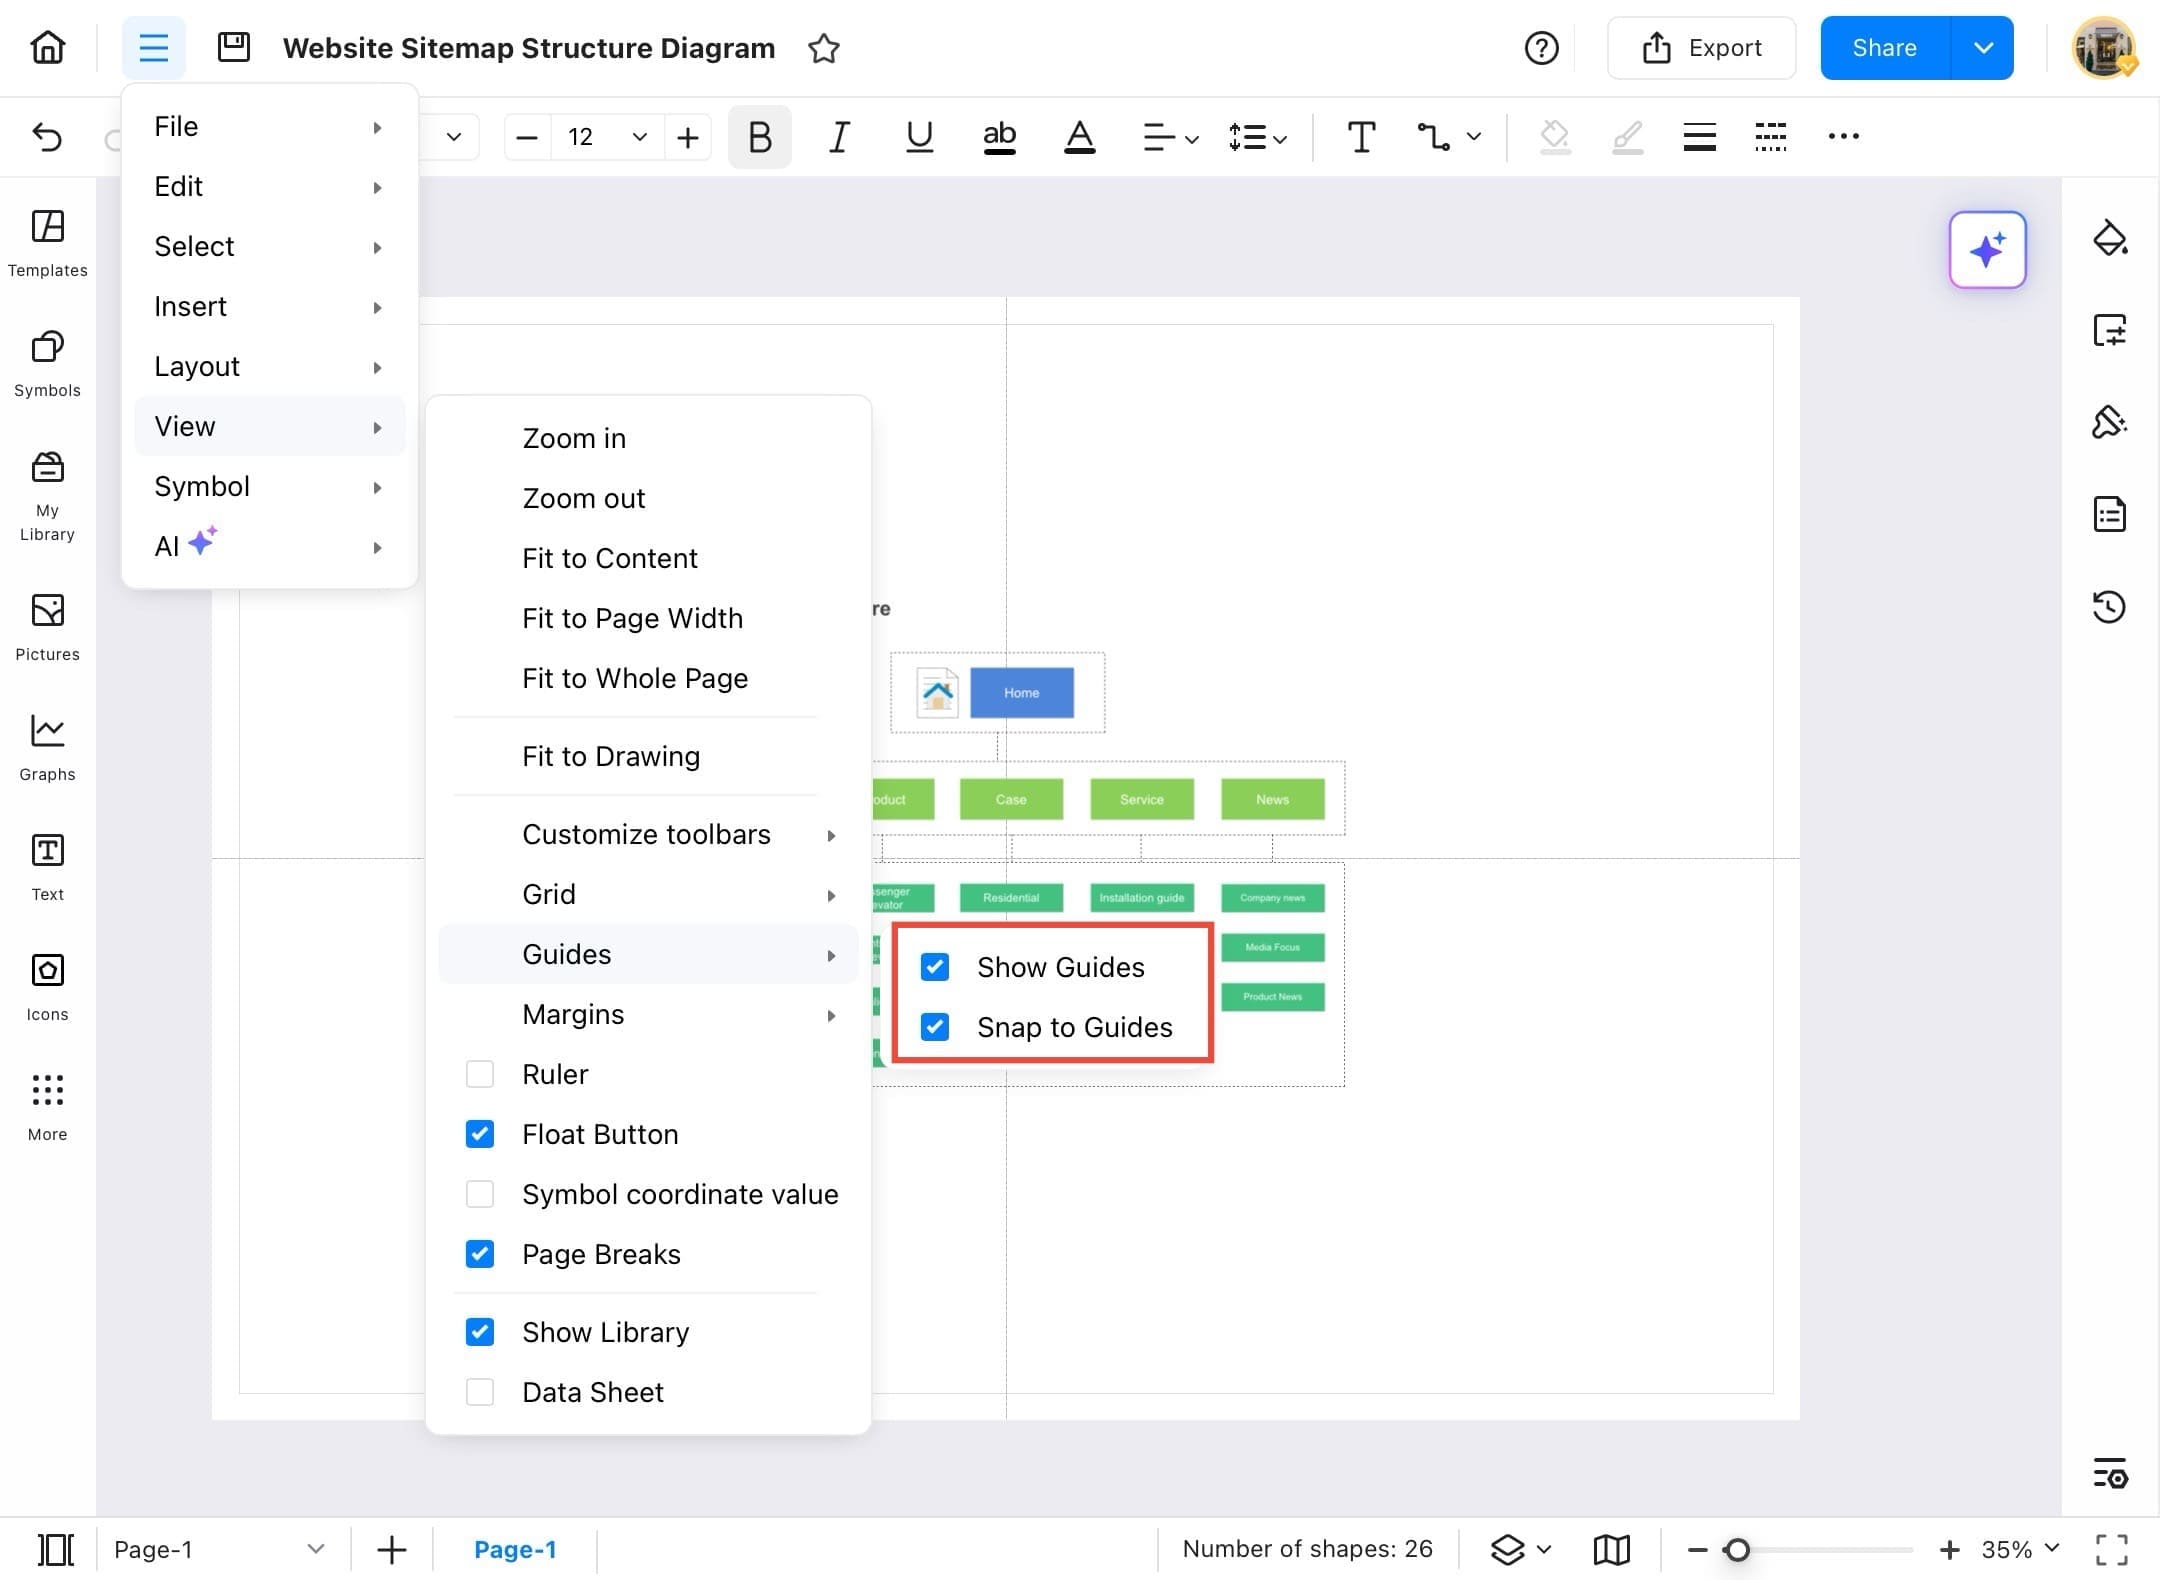Select Fit to Page Width
The width and height of the screenshot is (2160, 1580).
coord(632,617)
